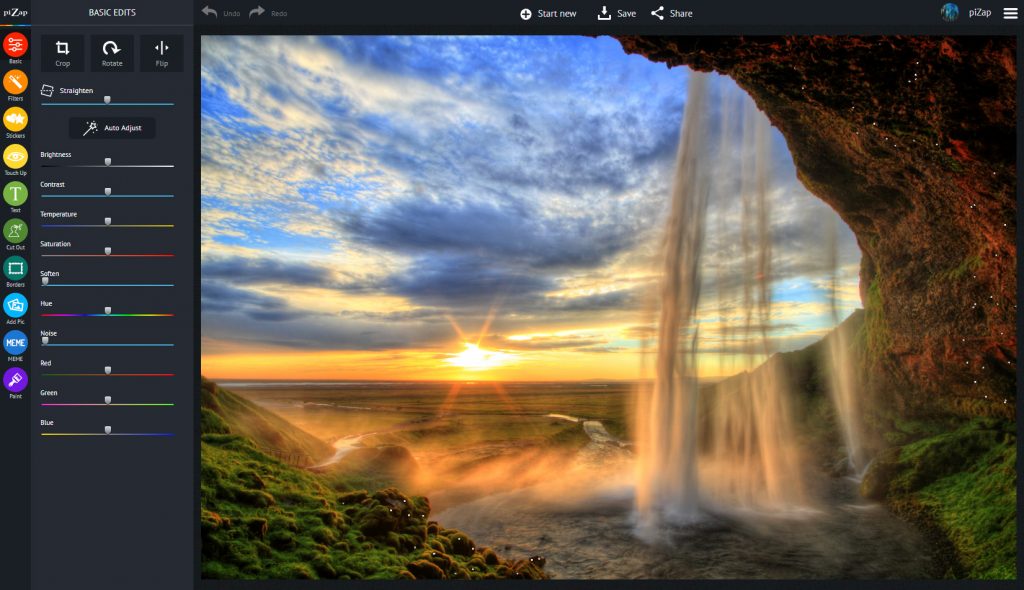Click the Redo arrow

pos(257,12)
